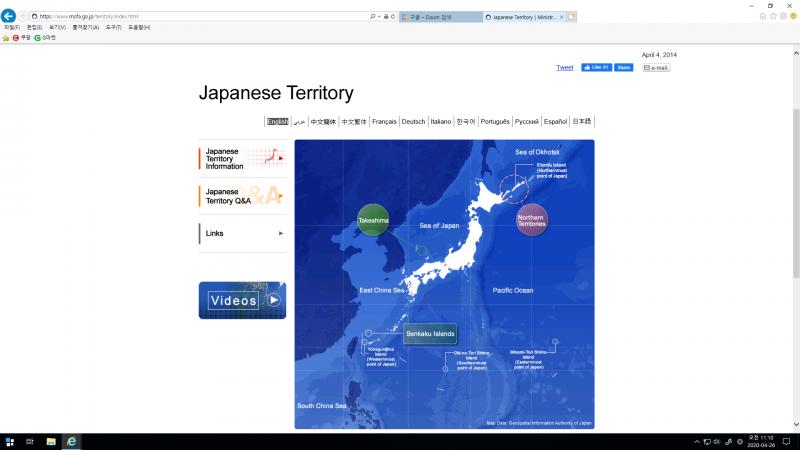The width and height of the screenshot is (800, 450).
Task: Open the 도구 (Tools) menu
Action: click(x=115, y=27)
